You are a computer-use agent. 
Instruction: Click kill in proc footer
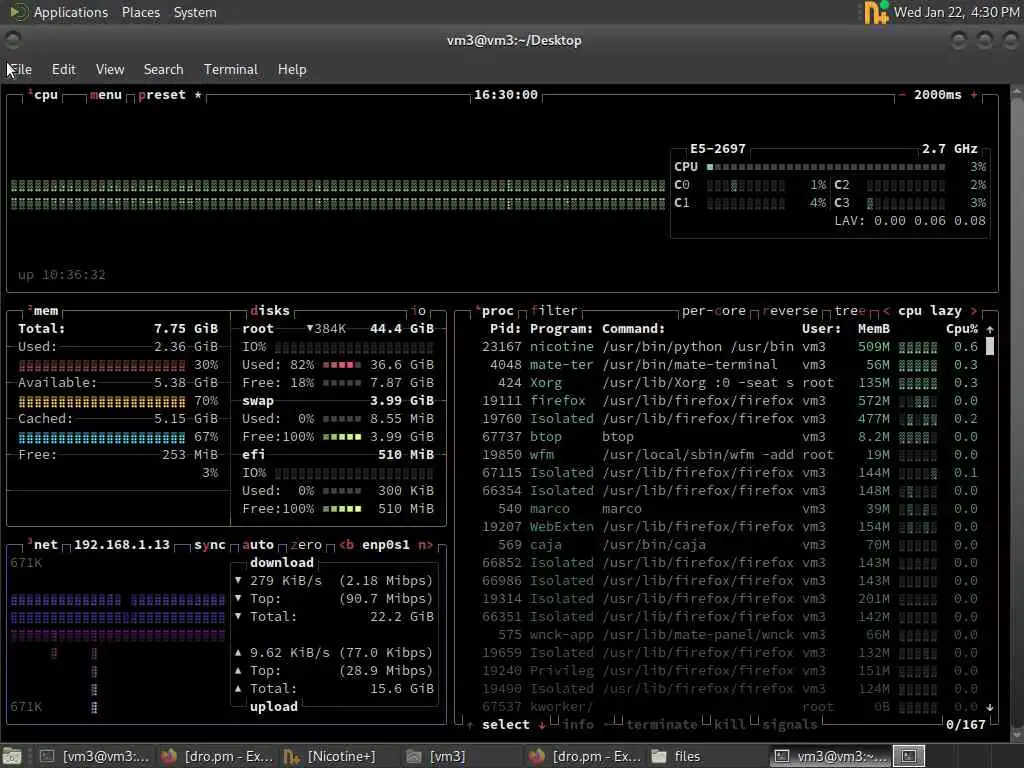pyautogui.click(x=729, y=725)
